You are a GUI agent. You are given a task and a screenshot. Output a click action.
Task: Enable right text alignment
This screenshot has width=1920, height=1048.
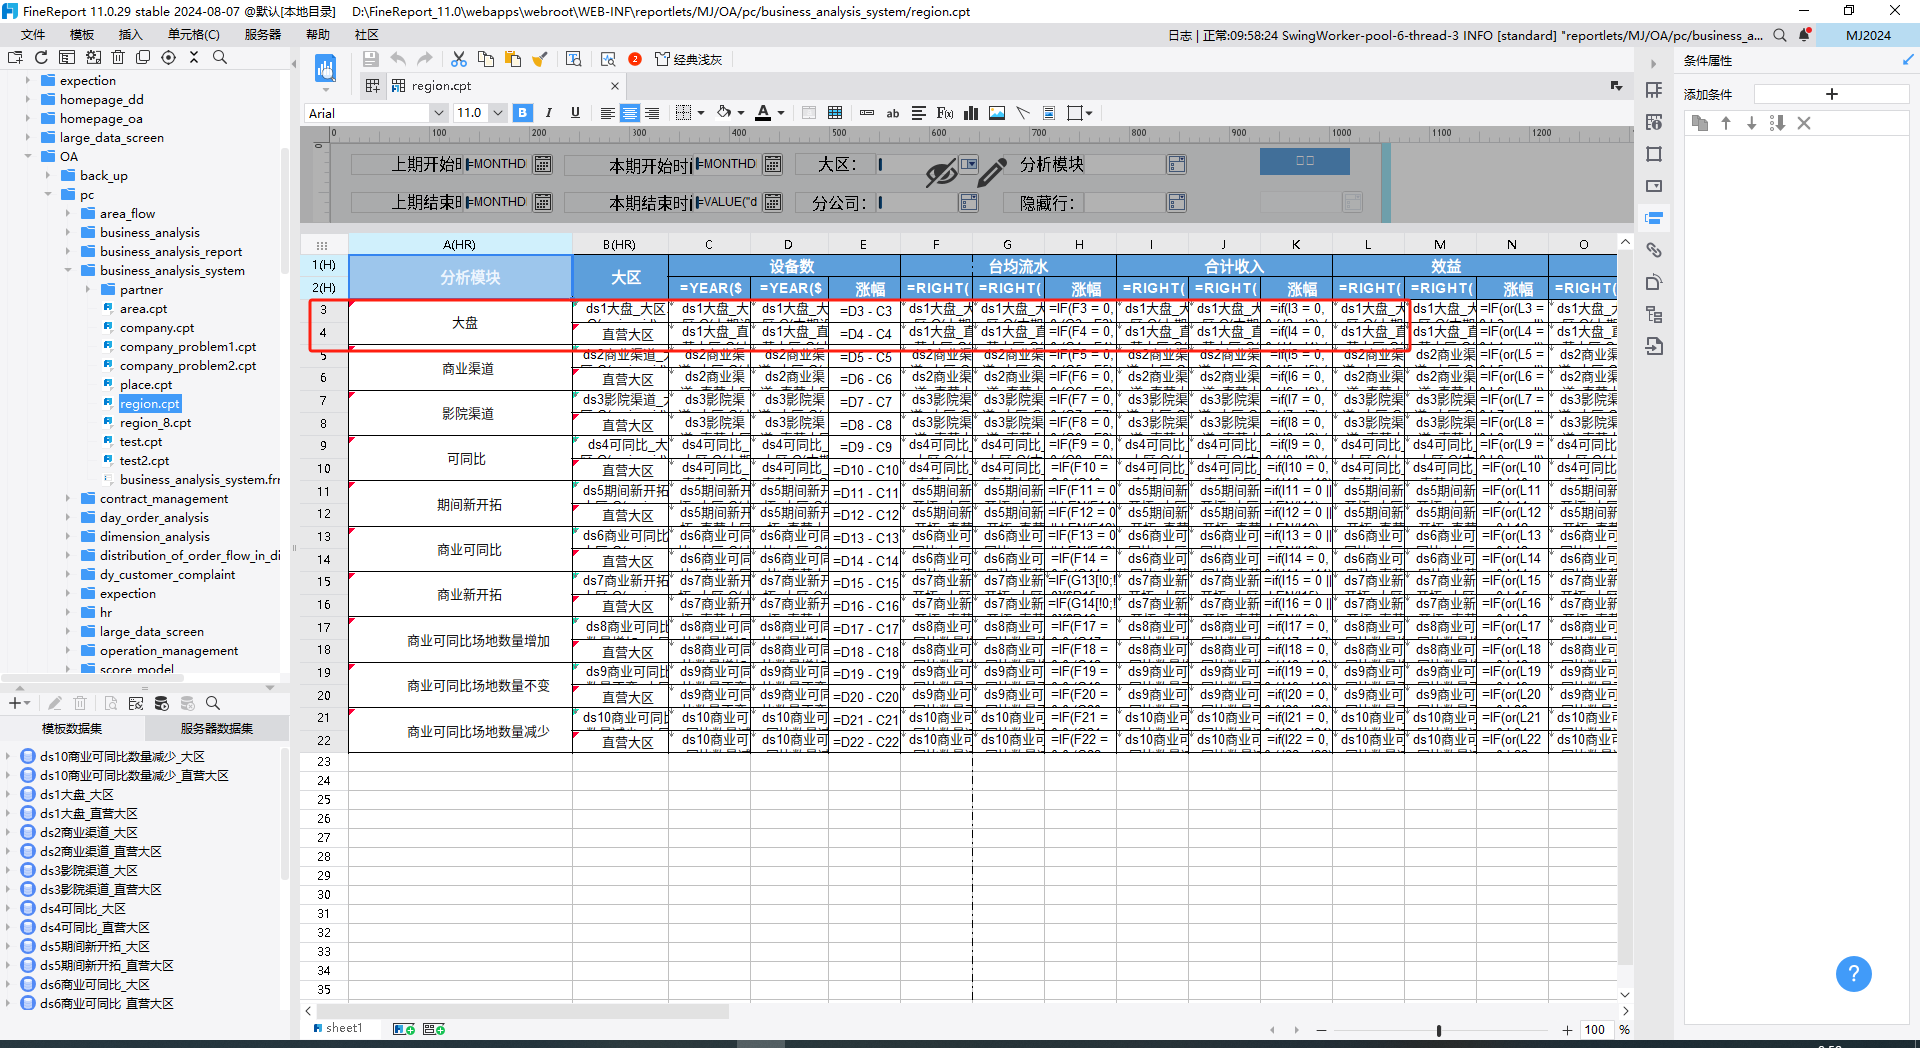coord(652,113)
